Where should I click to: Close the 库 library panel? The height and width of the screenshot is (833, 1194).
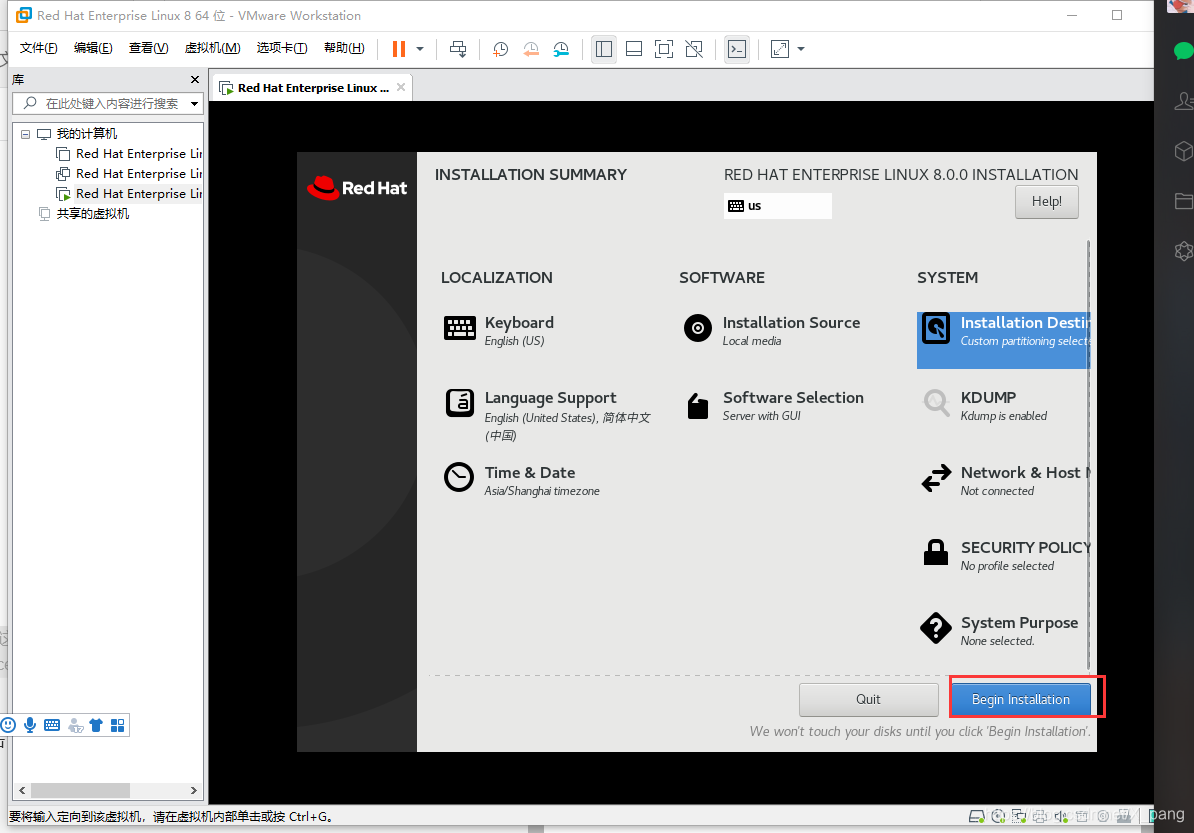click(x=195, y=79)
